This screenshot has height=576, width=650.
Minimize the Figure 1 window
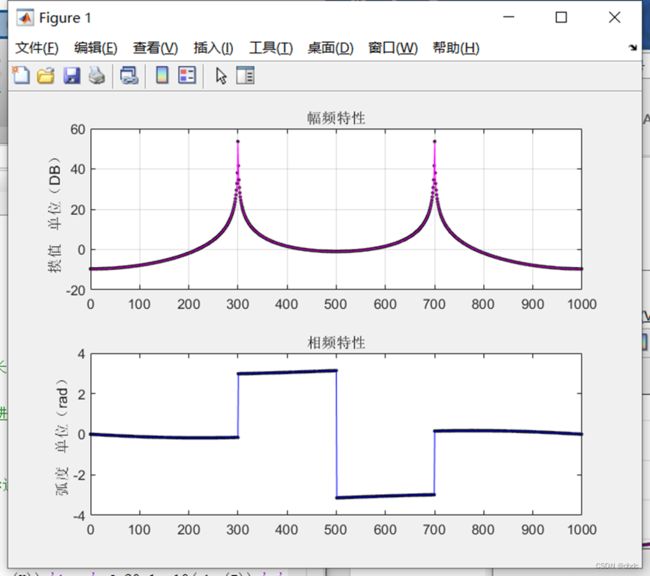pyautogui.click(x=509, y=17)
